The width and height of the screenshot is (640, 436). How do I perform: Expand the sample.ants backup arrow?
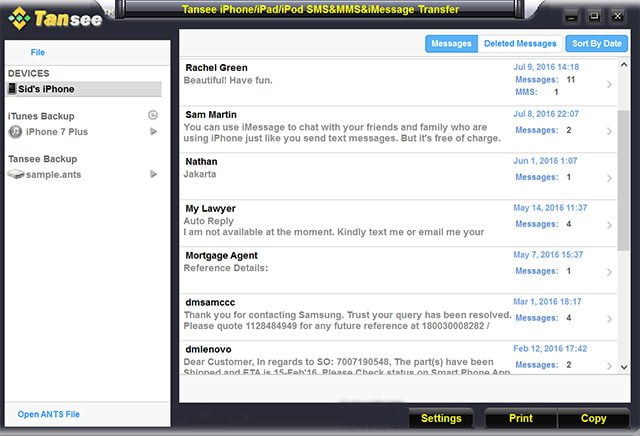(153, 174)
